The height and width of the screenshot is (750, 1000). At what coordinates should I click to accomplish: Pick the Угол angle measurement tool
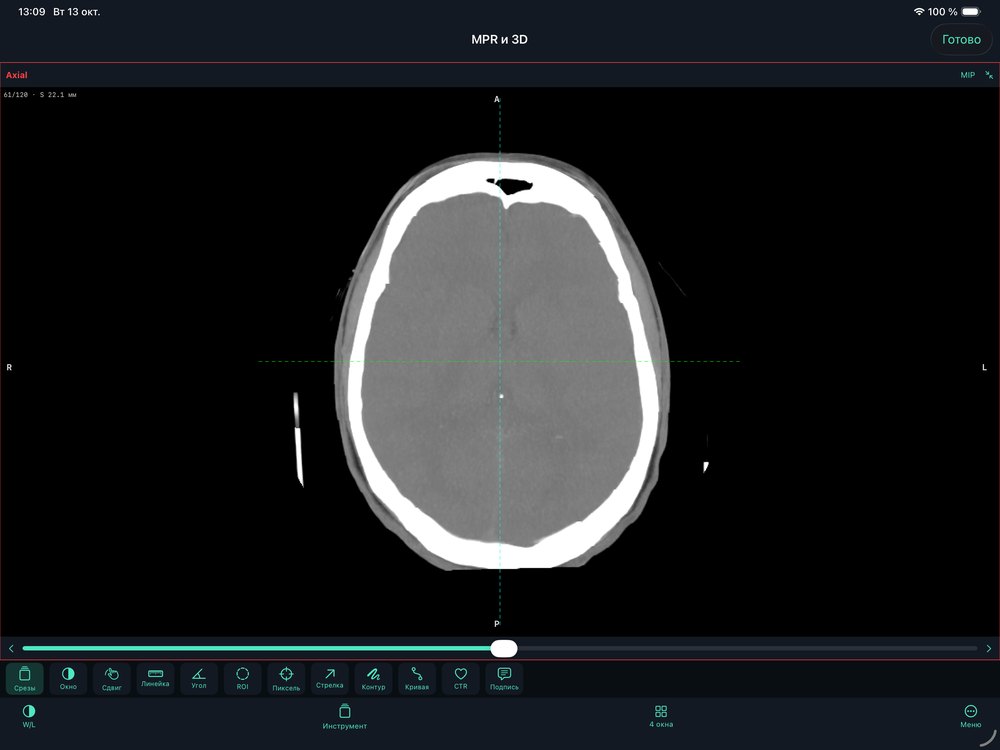pos(199,678)
